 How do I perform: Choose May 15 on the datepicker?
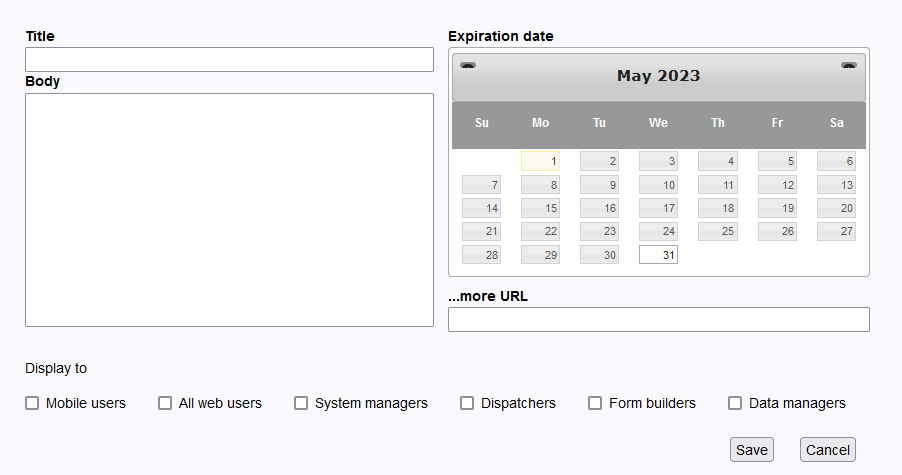click(540, 208)
